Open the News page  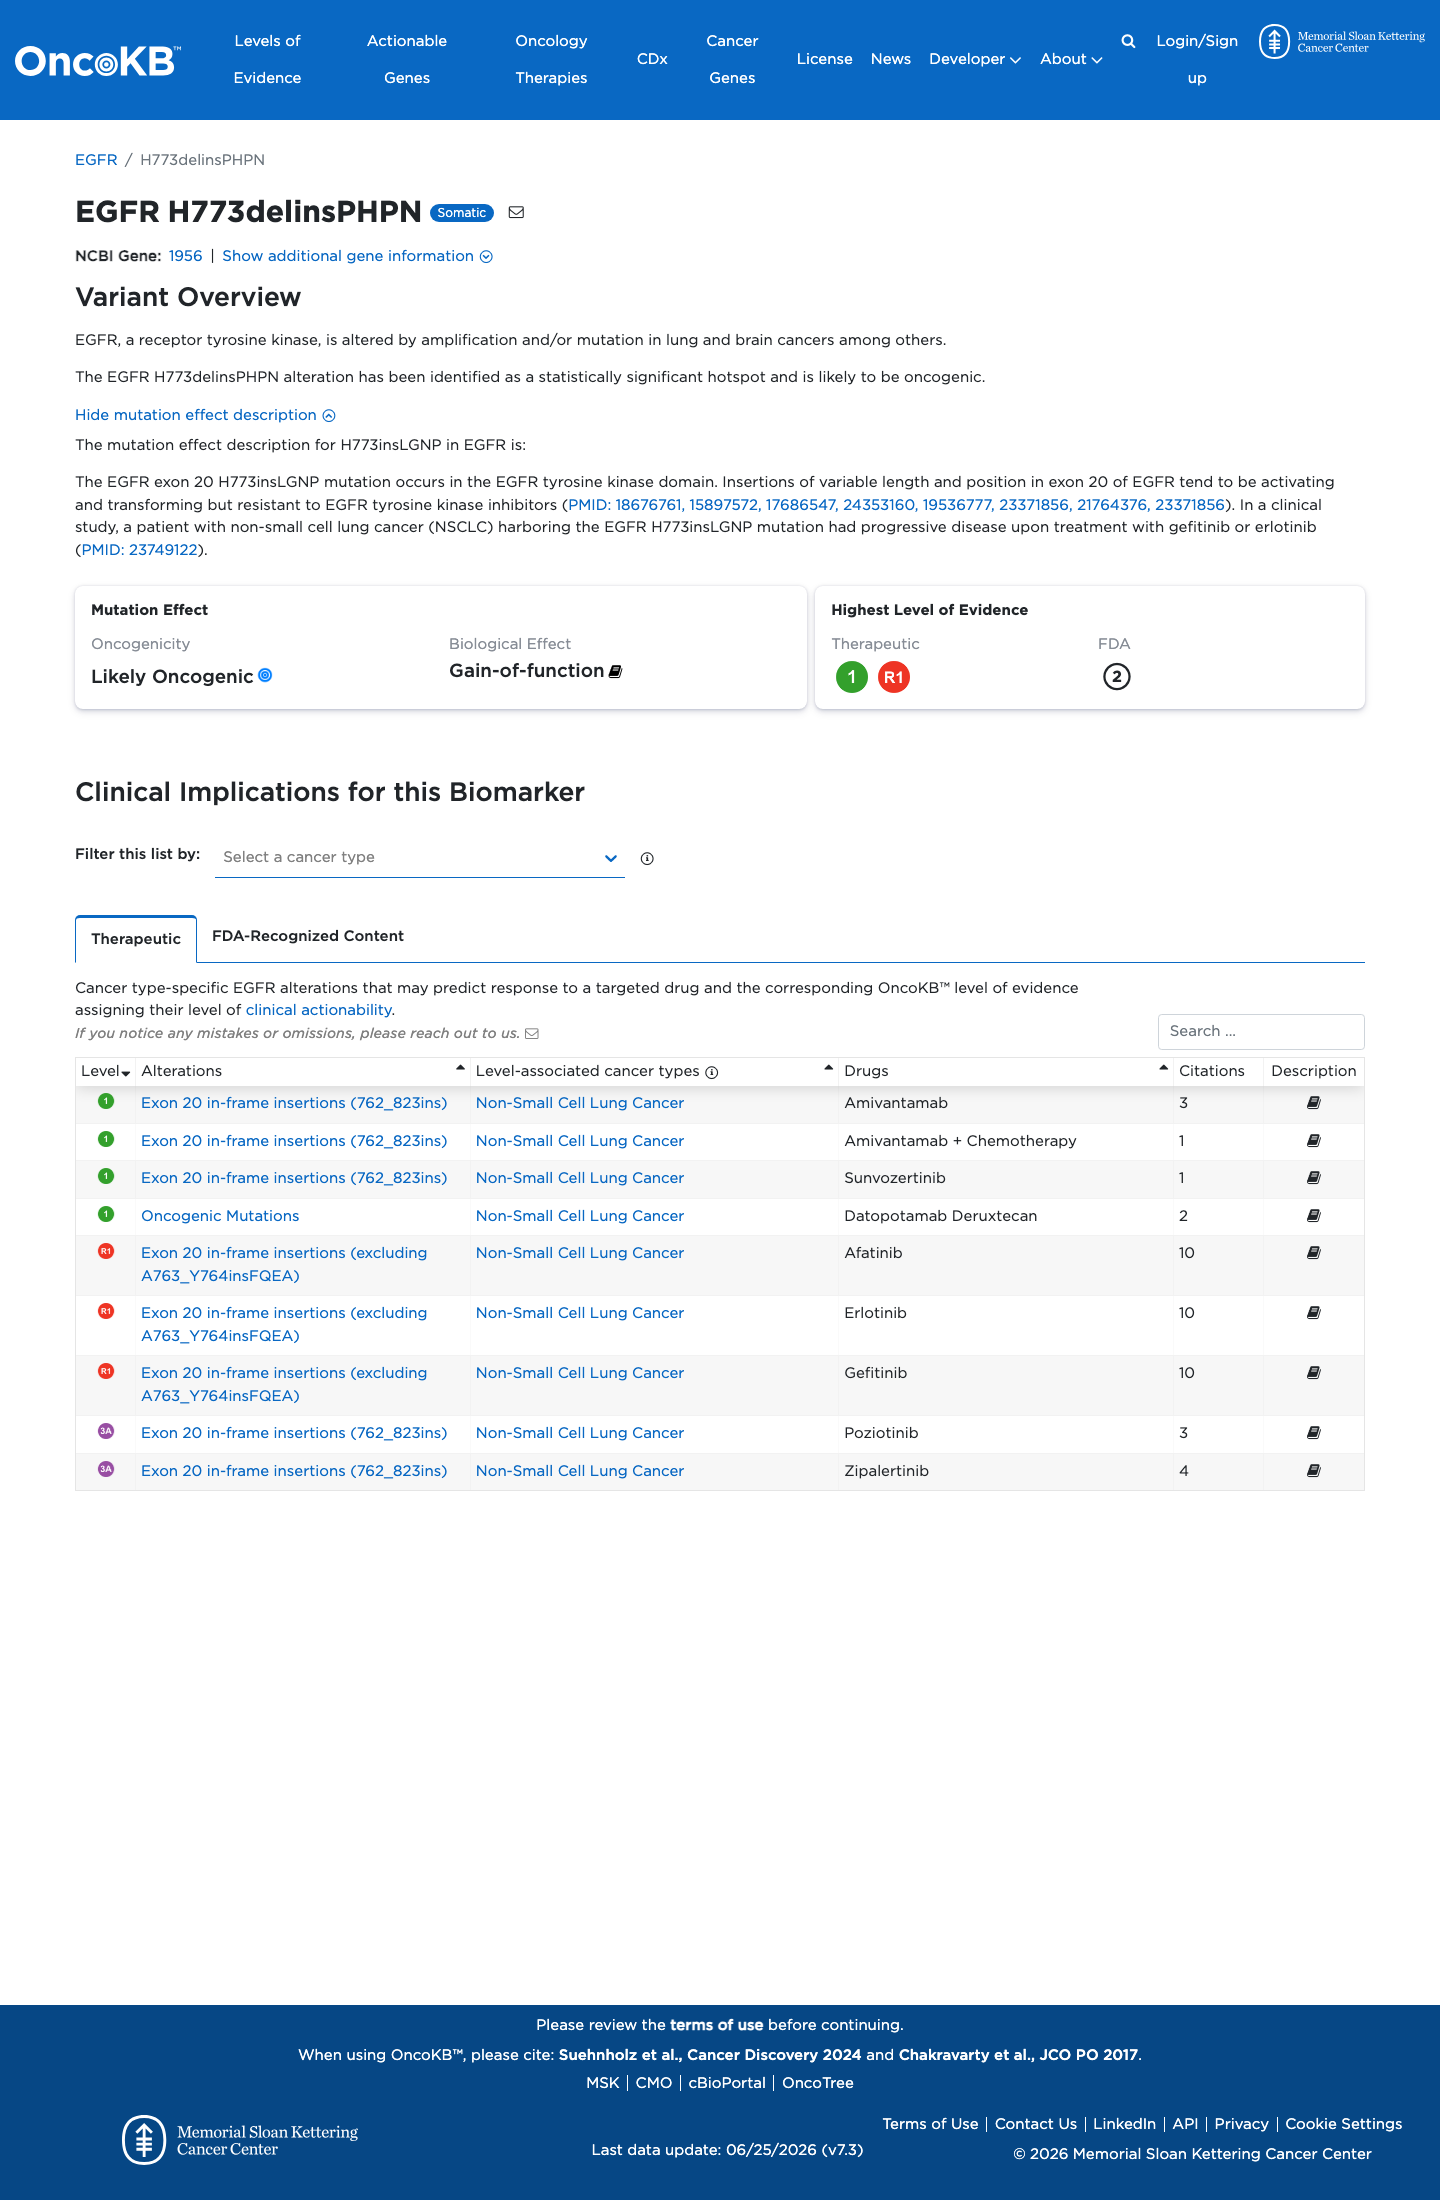tap(891, 59)
